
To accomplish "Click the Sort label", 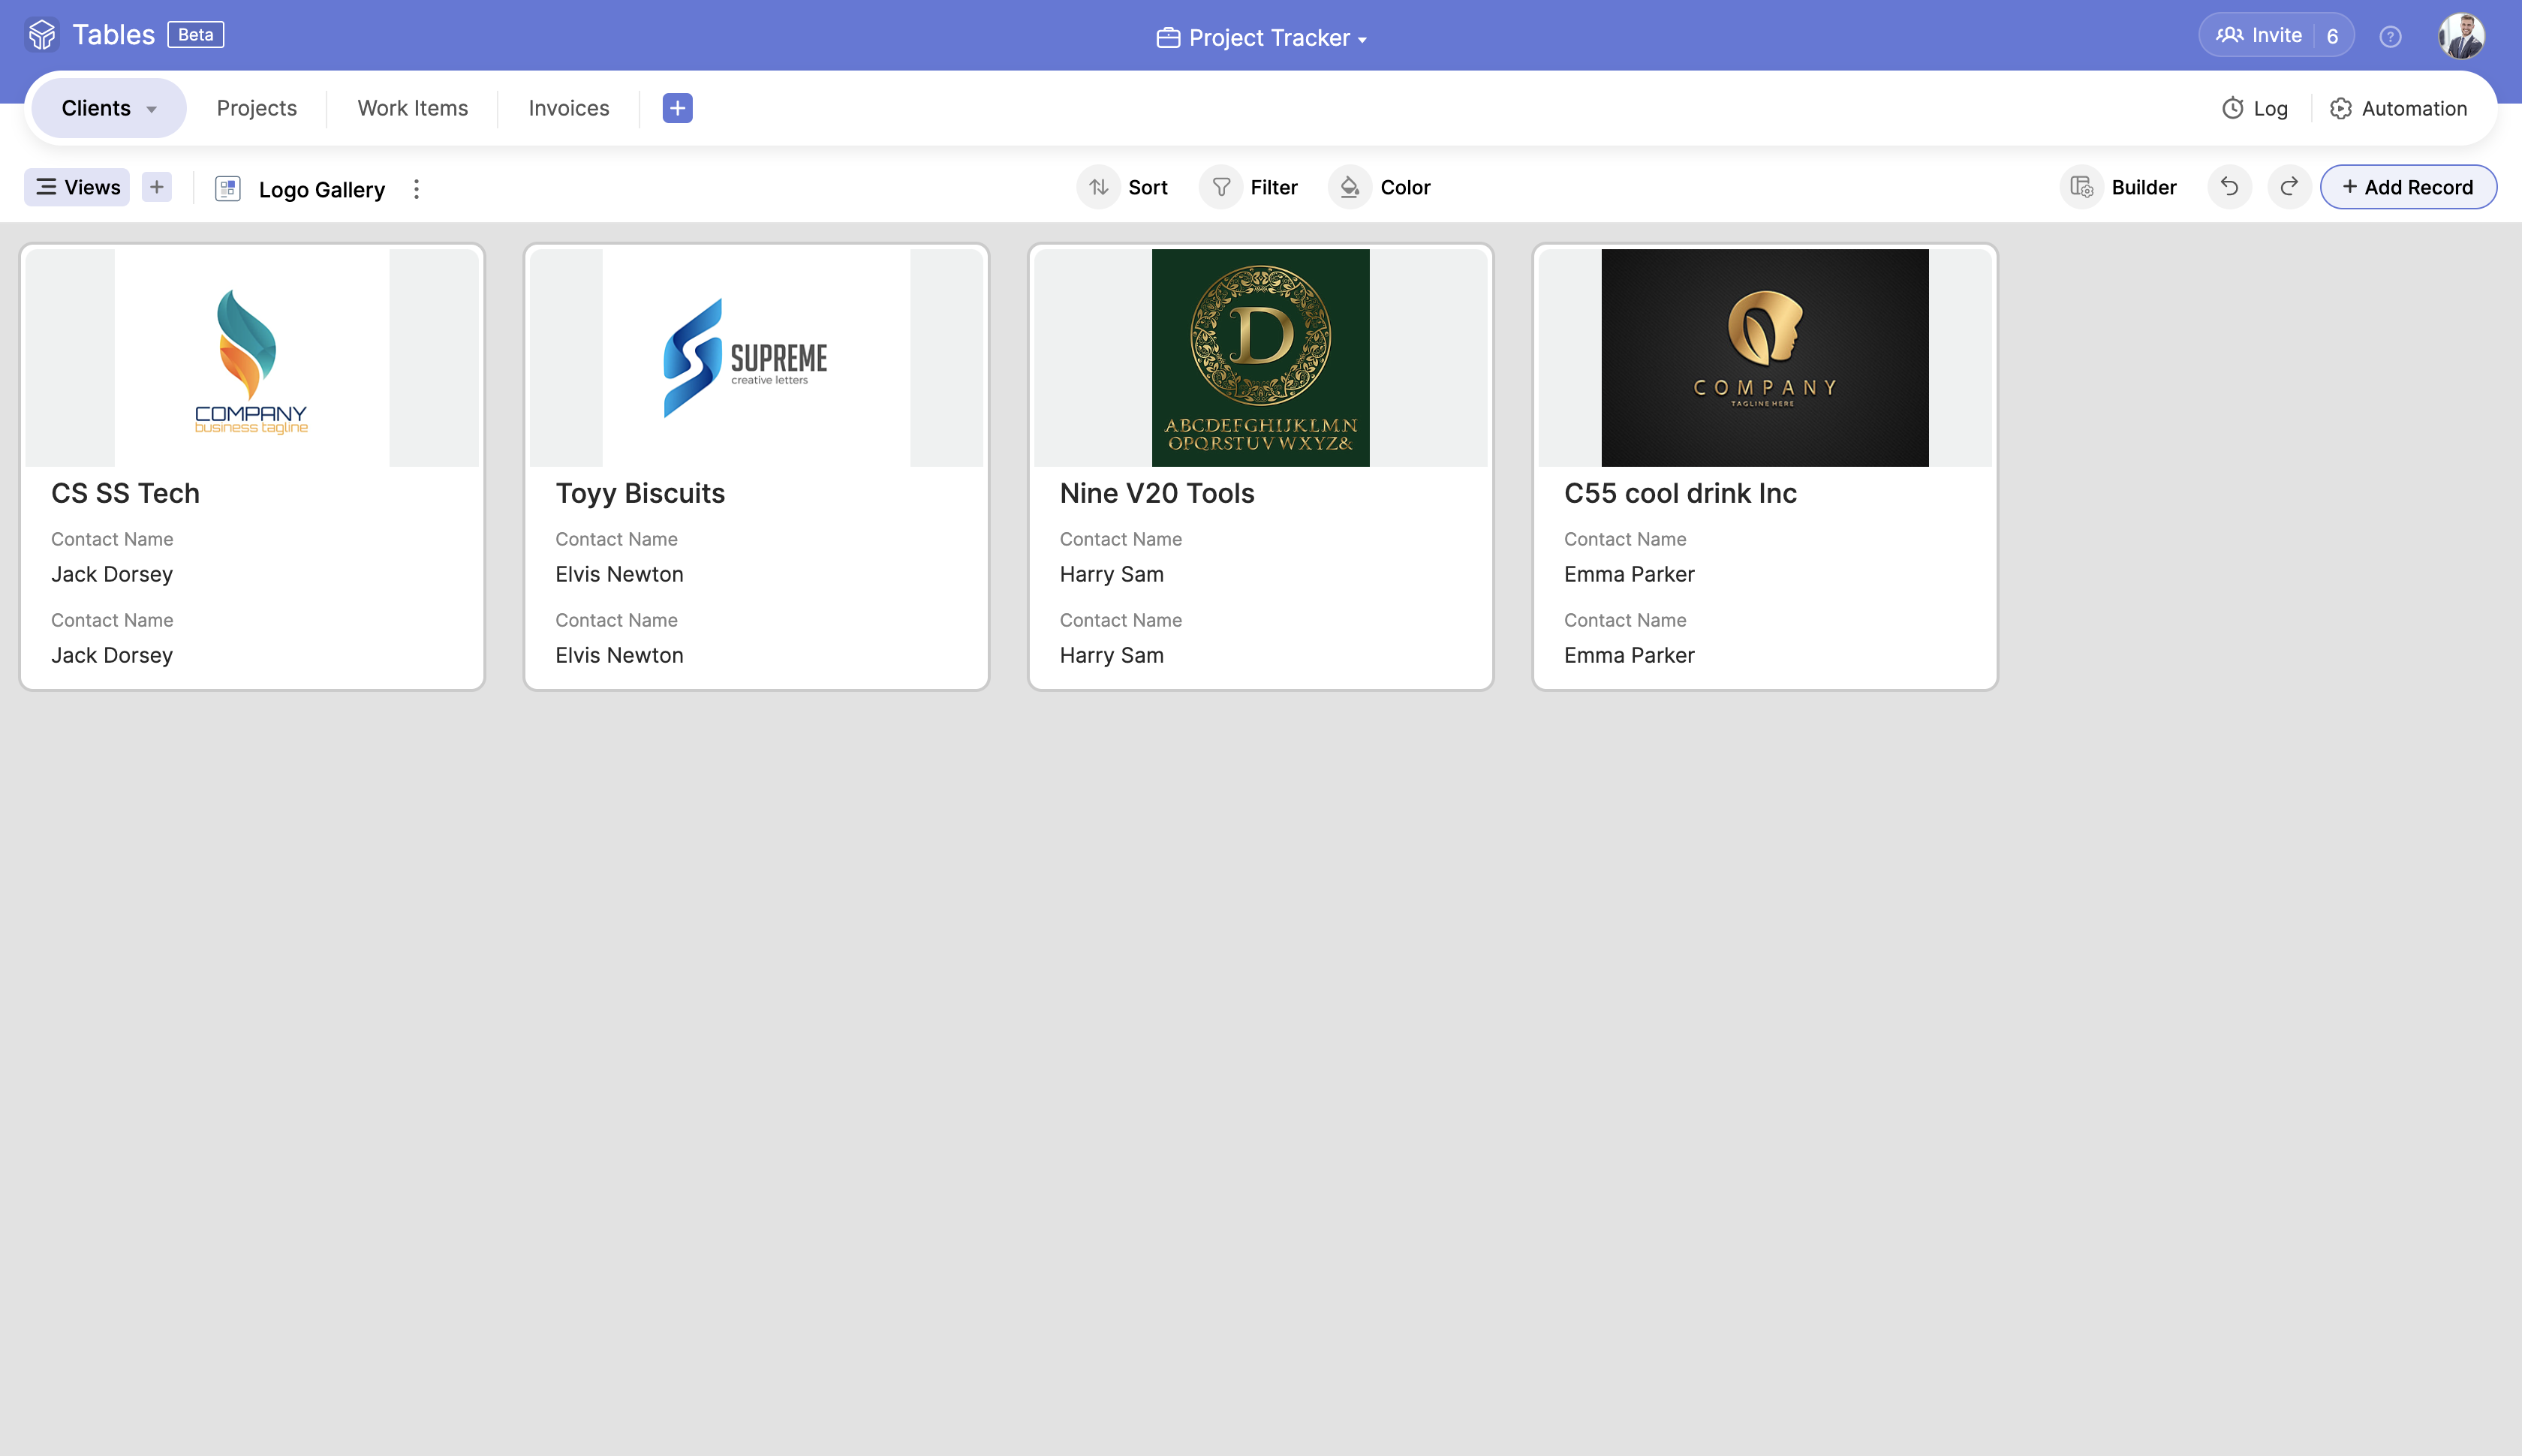I will click(1148, 187).
